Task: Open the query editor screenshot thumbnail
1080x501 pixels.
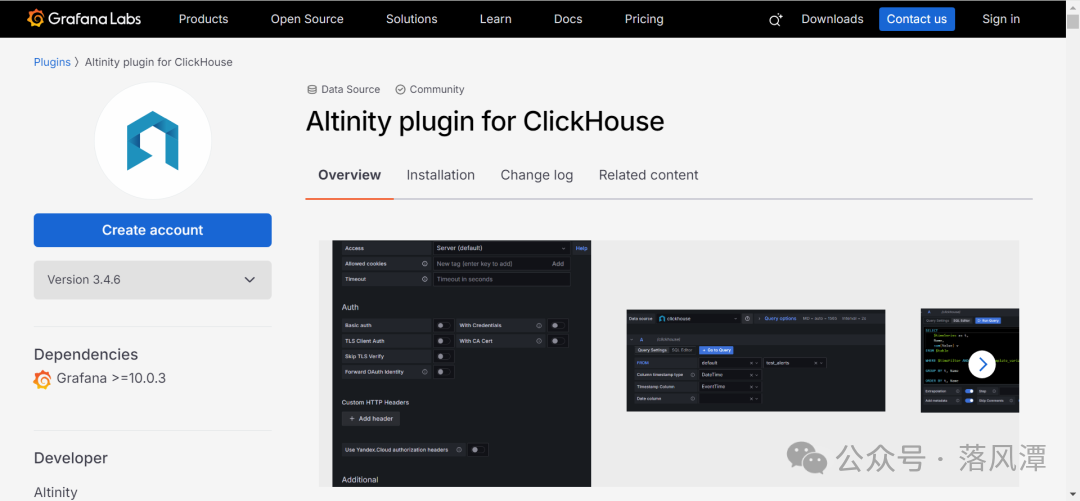Action: click(x=756, y=360)
